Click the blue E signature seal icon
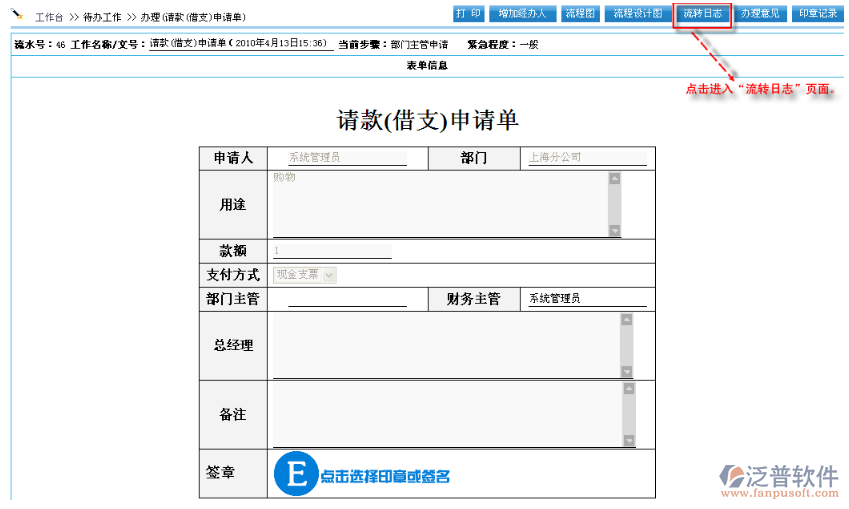849x509 pixels. tap(295, 475)
